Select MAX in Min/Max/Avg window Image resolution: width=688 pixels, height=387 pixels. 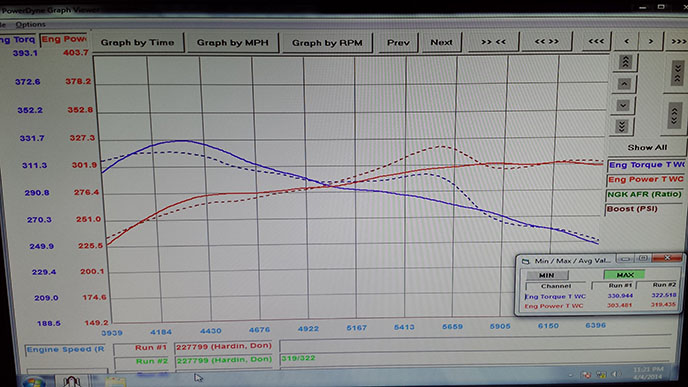coord(624,275)
